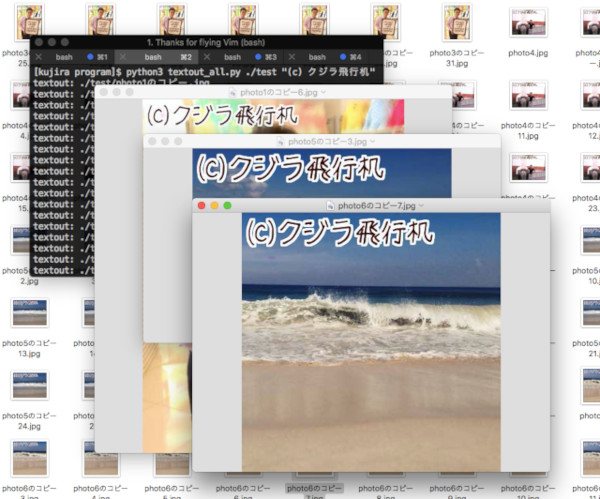Click the document icon in photo1のコピー6.jpg title

(231, 92)
